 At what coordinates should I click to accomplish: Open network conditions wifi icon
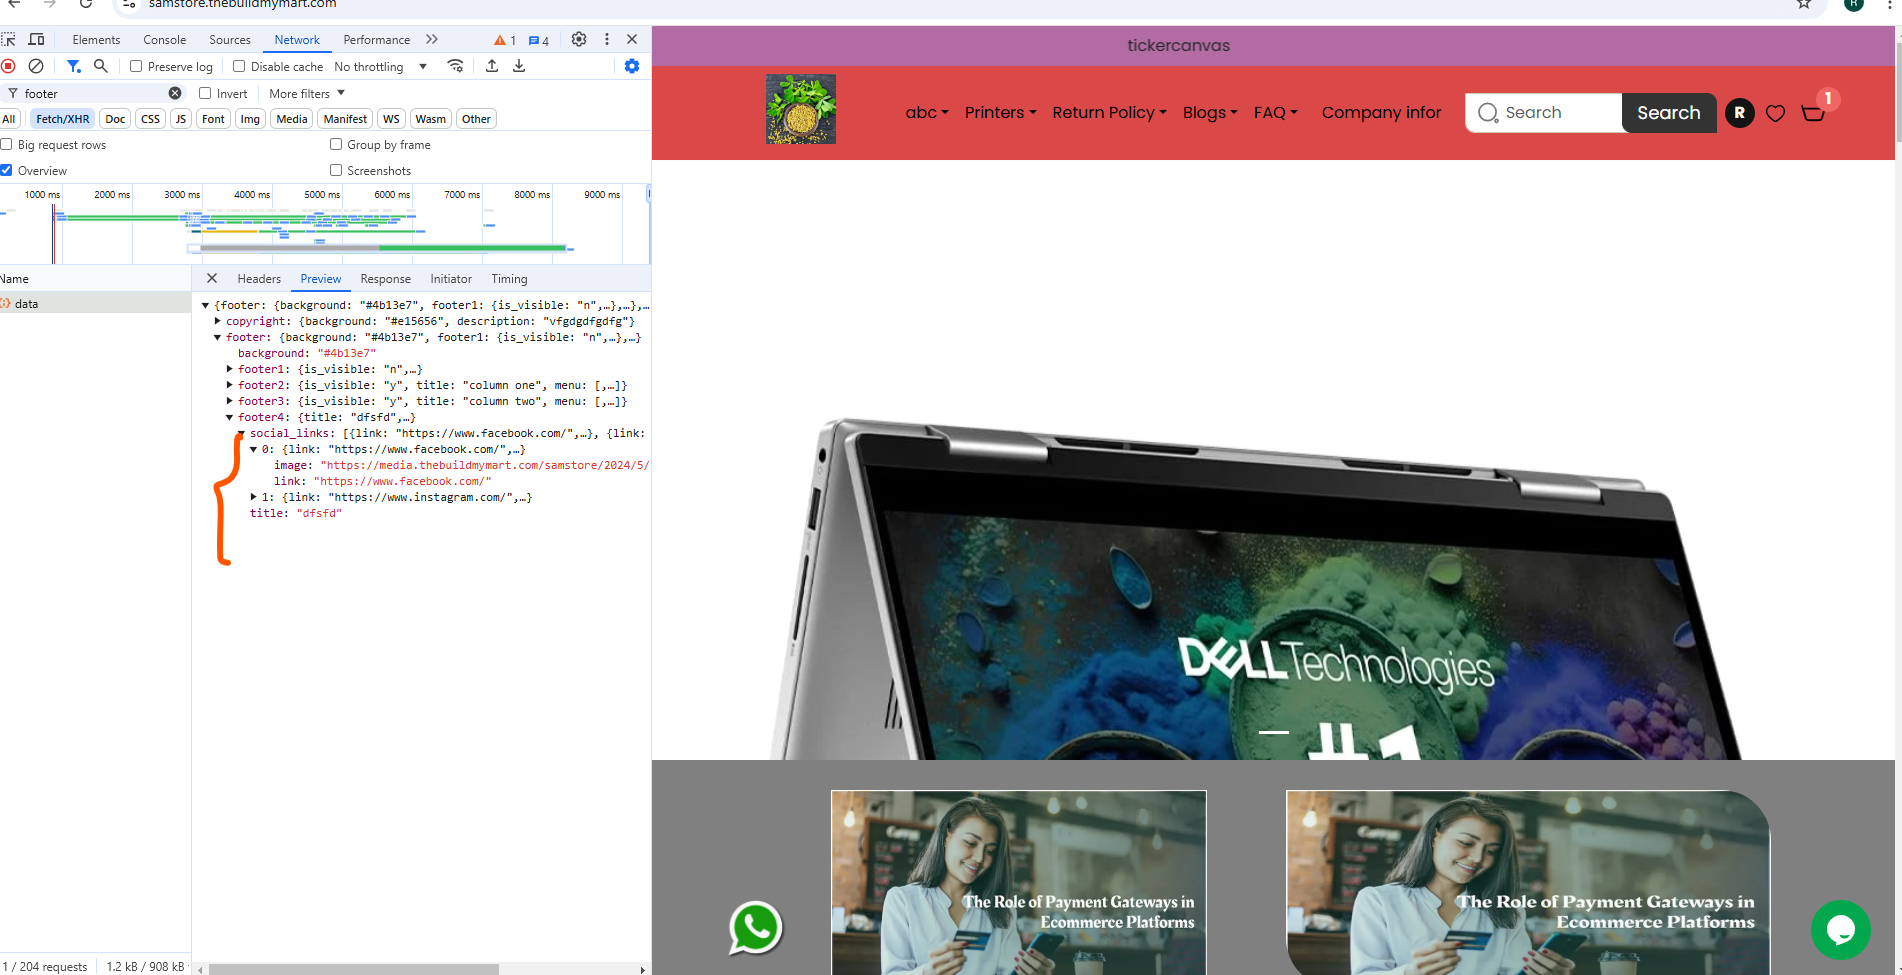455,66
